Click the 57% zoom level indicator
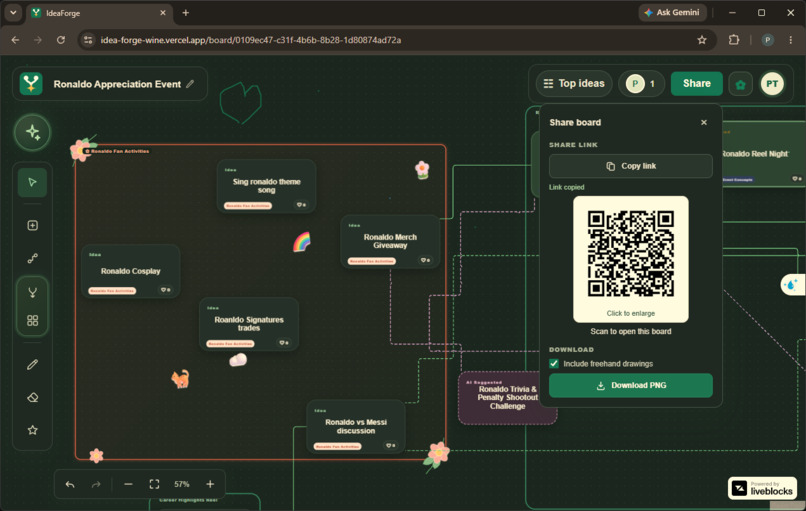This screenshot has height=511, width=806. pyautogui.click(x=181, y=484)
